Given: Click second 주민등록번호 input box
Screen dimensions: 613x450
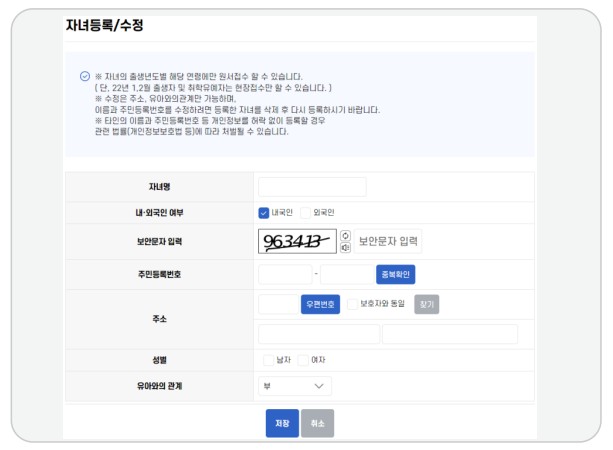Looking at the screenshot, I should (348, 274).
